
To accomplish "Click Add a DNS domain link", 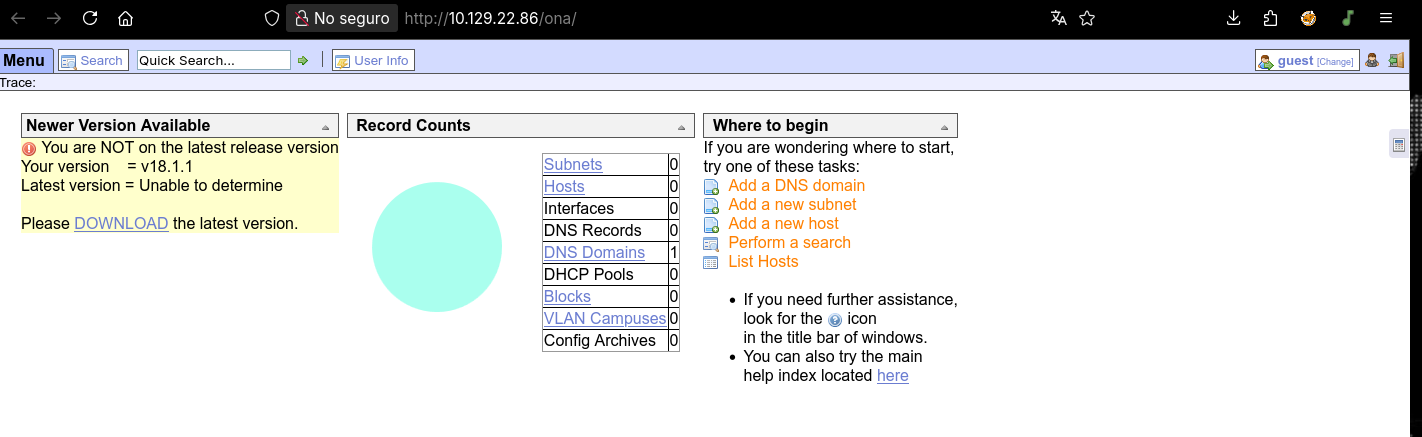I will point(796,186).
